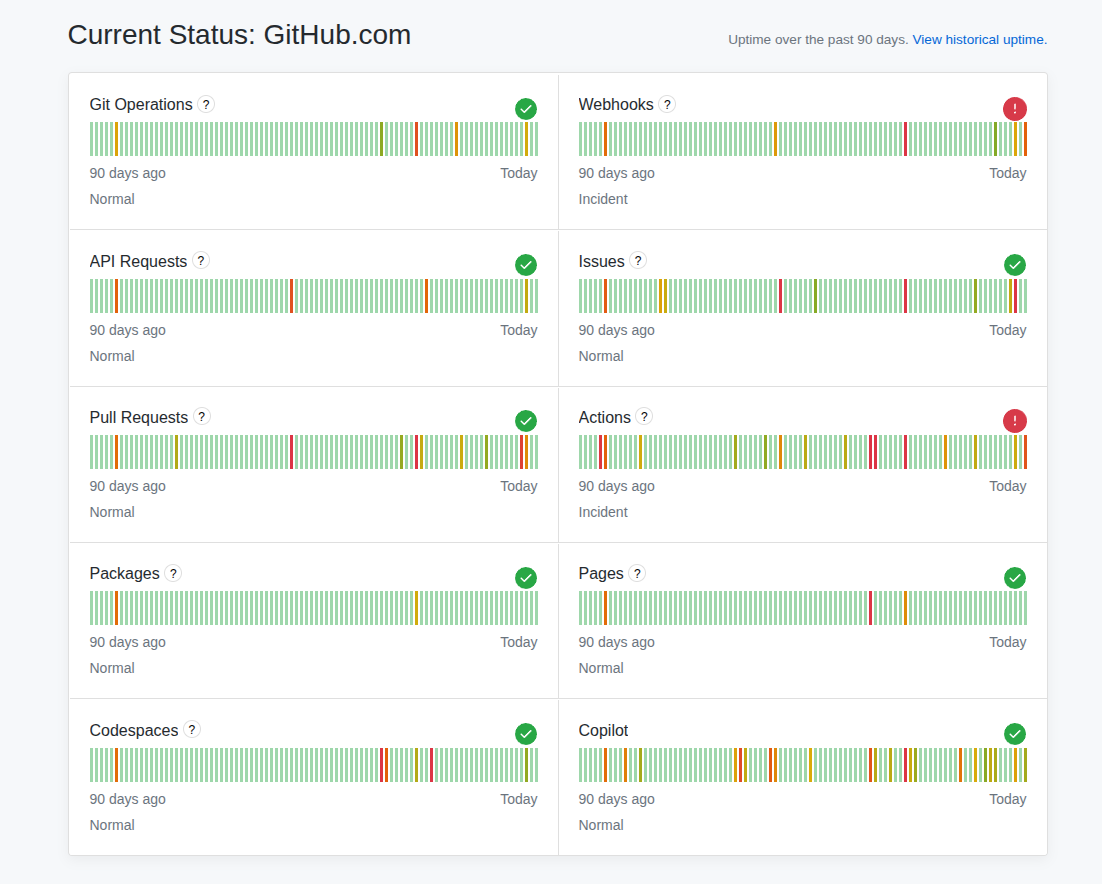Click the Webhooks component title
The image size is (1102, 884).
[x=616, y=105]
